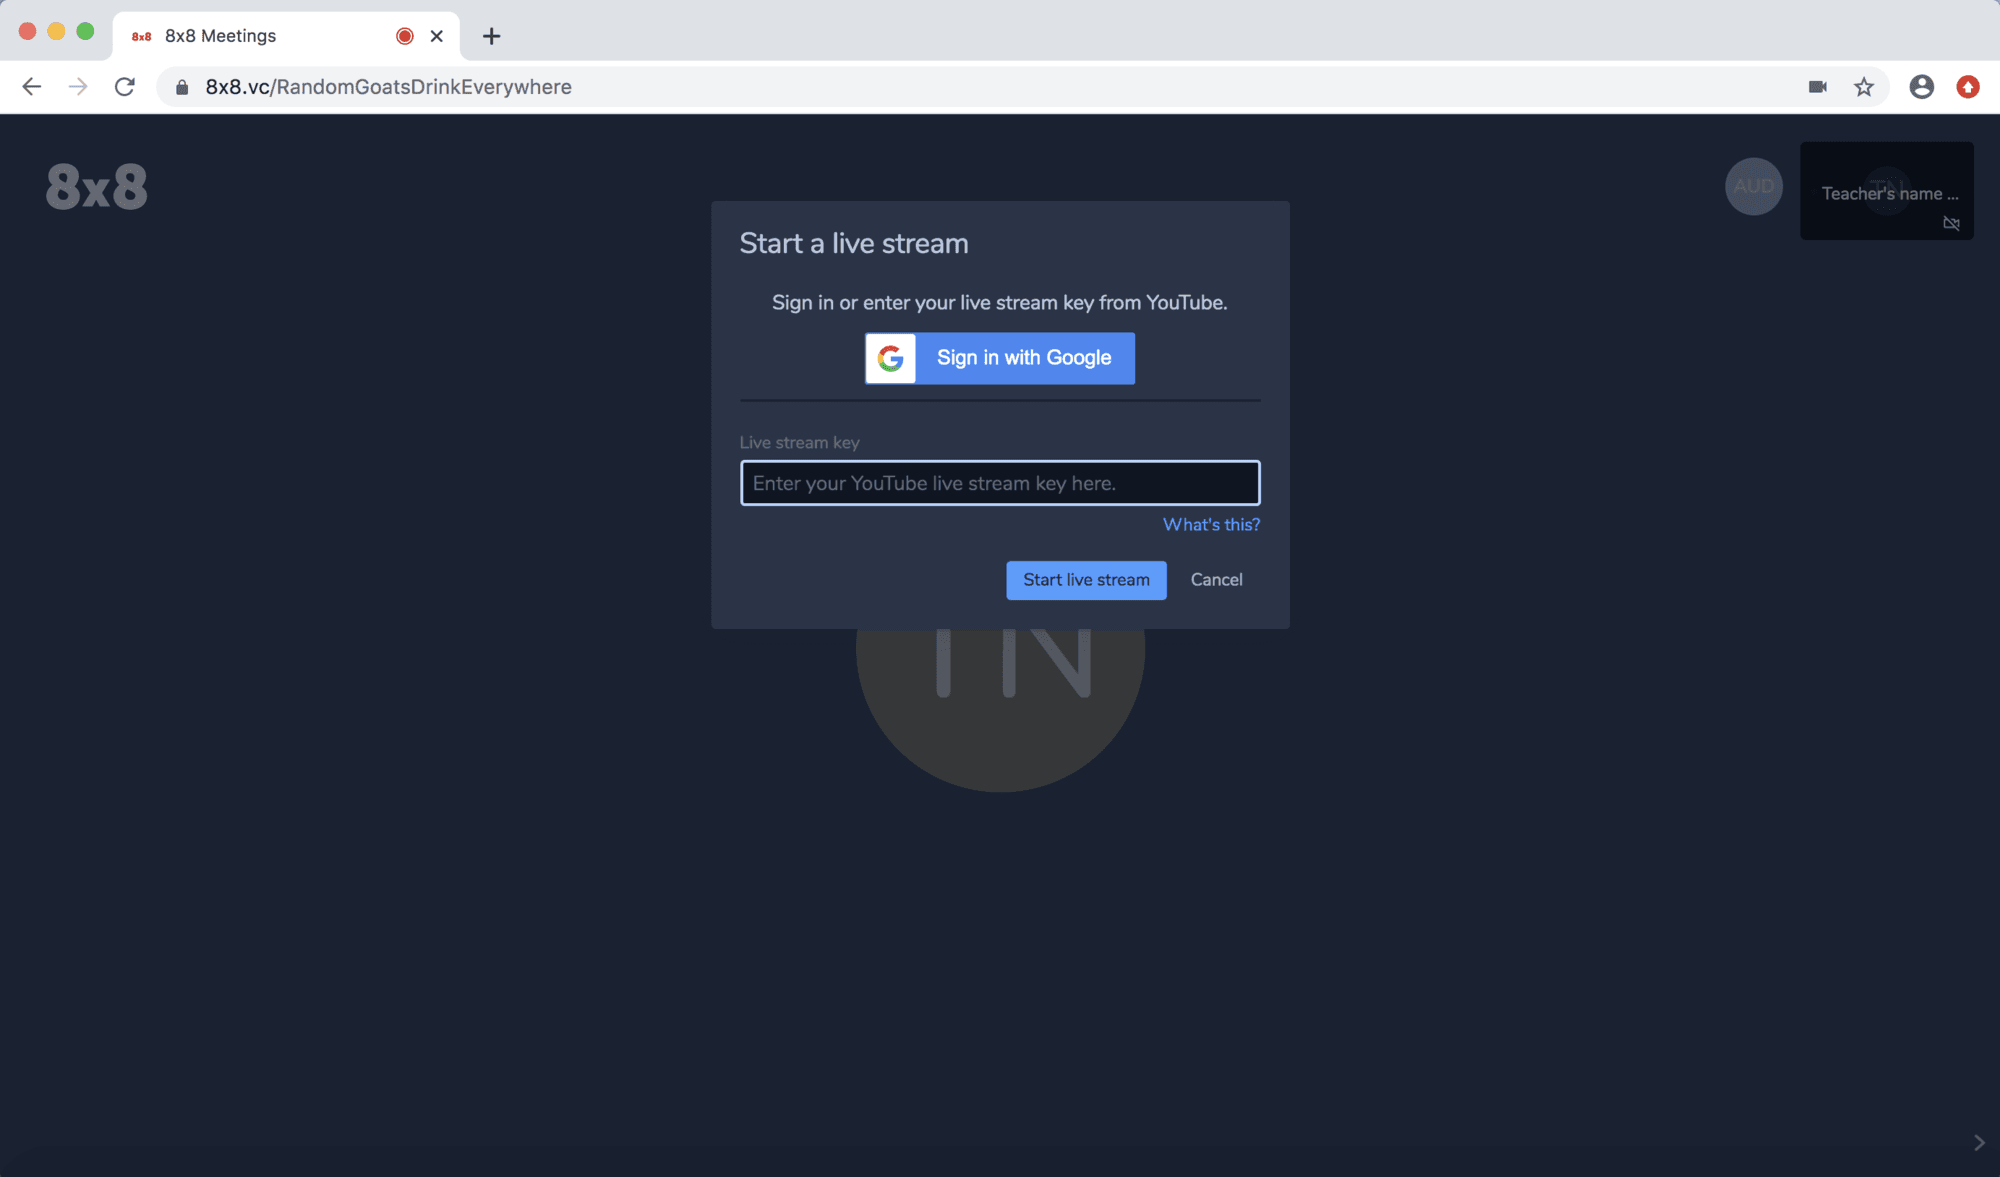This screenshot has width=2000, height=1177.
Task: Click the Google logo icon
Action: [890, 358]
